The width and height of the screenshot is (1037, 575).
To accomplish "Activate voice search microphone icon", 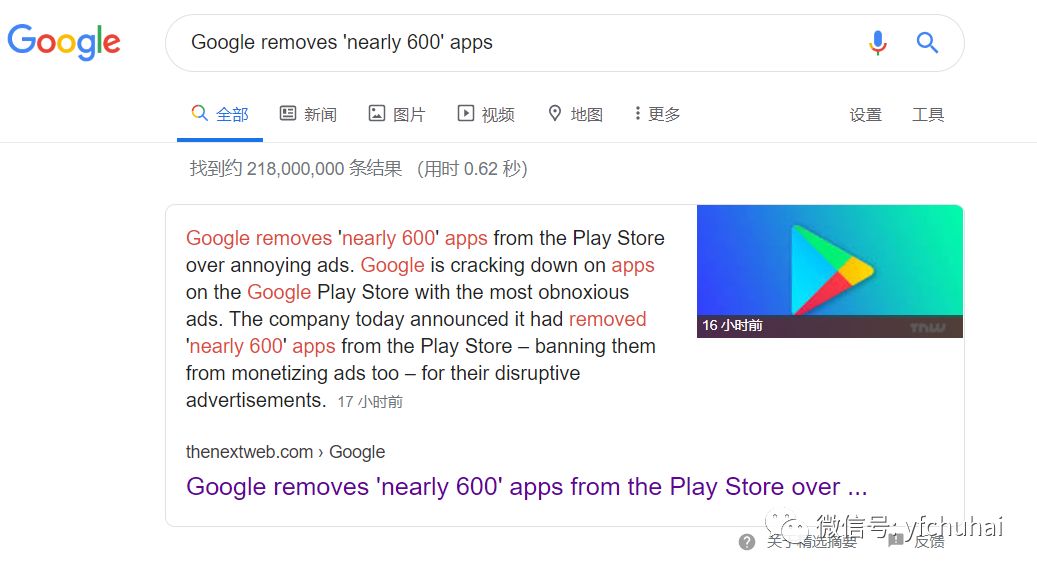I will pos(878,43).
